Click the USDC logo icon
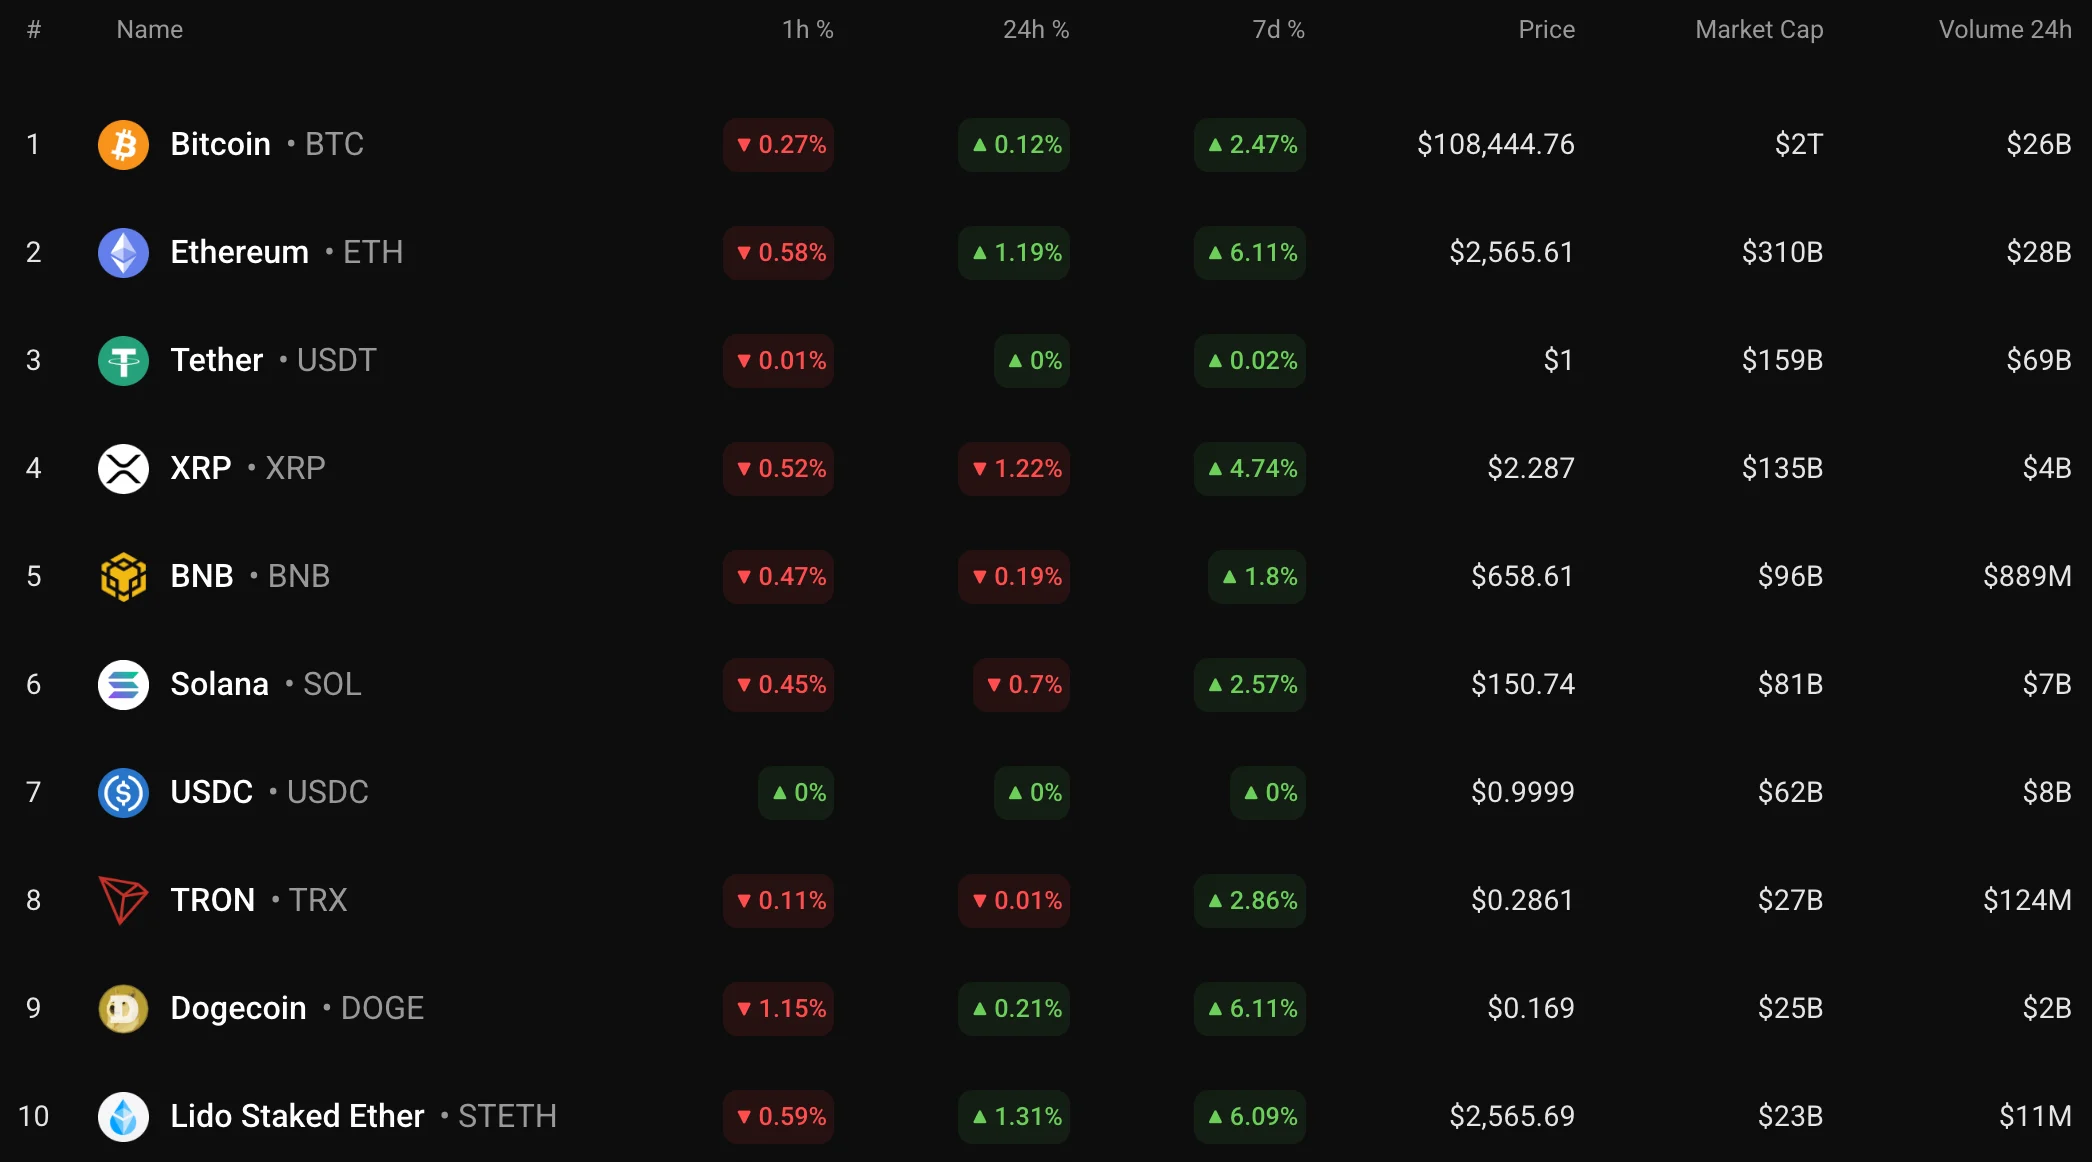 (123, 793)
